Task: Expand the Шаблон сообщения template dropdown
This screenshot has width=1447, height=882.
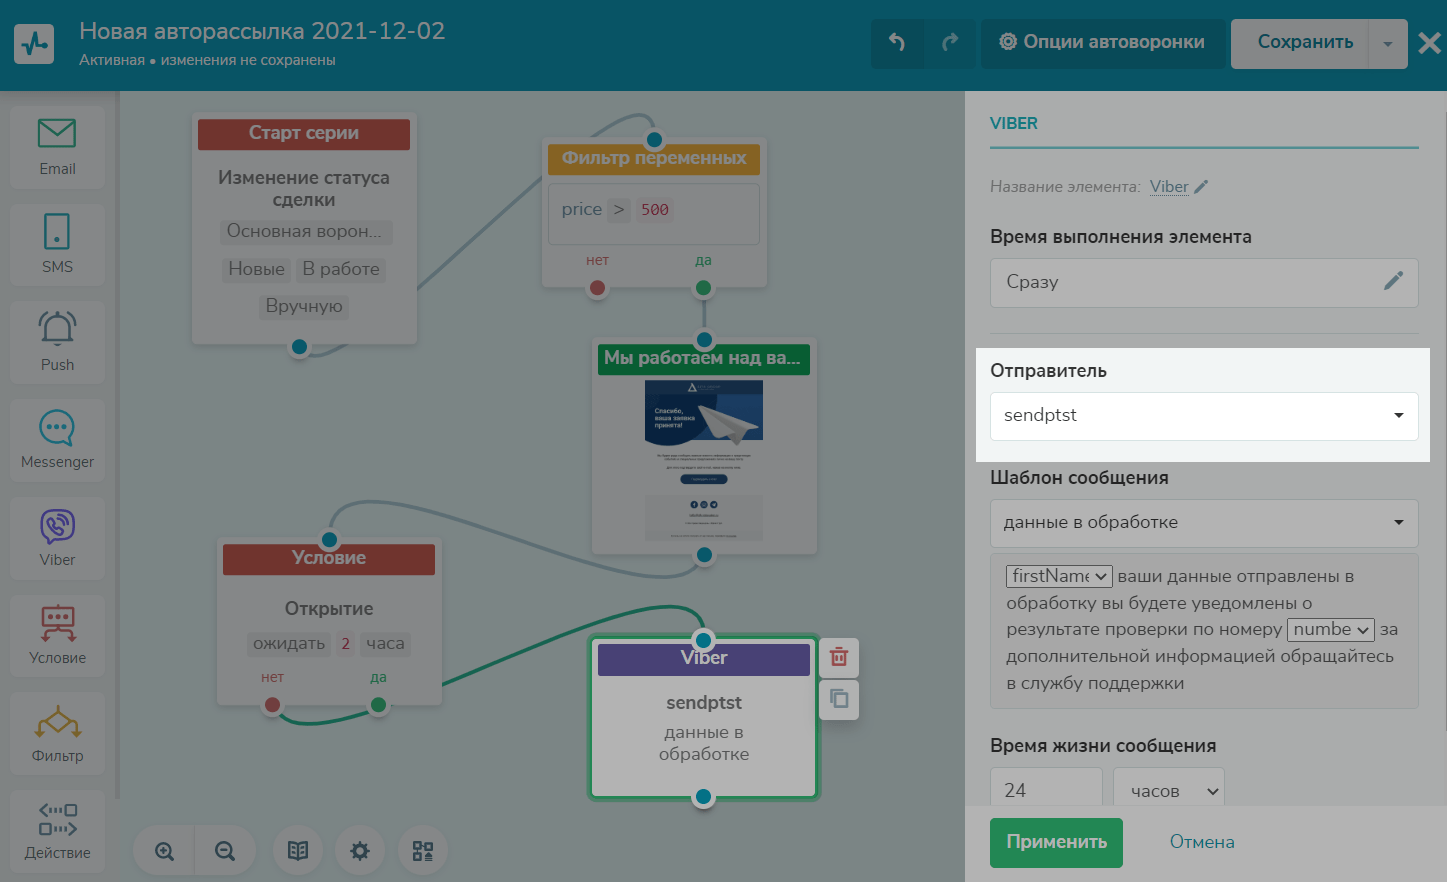Action: [x=1203, y=523]
